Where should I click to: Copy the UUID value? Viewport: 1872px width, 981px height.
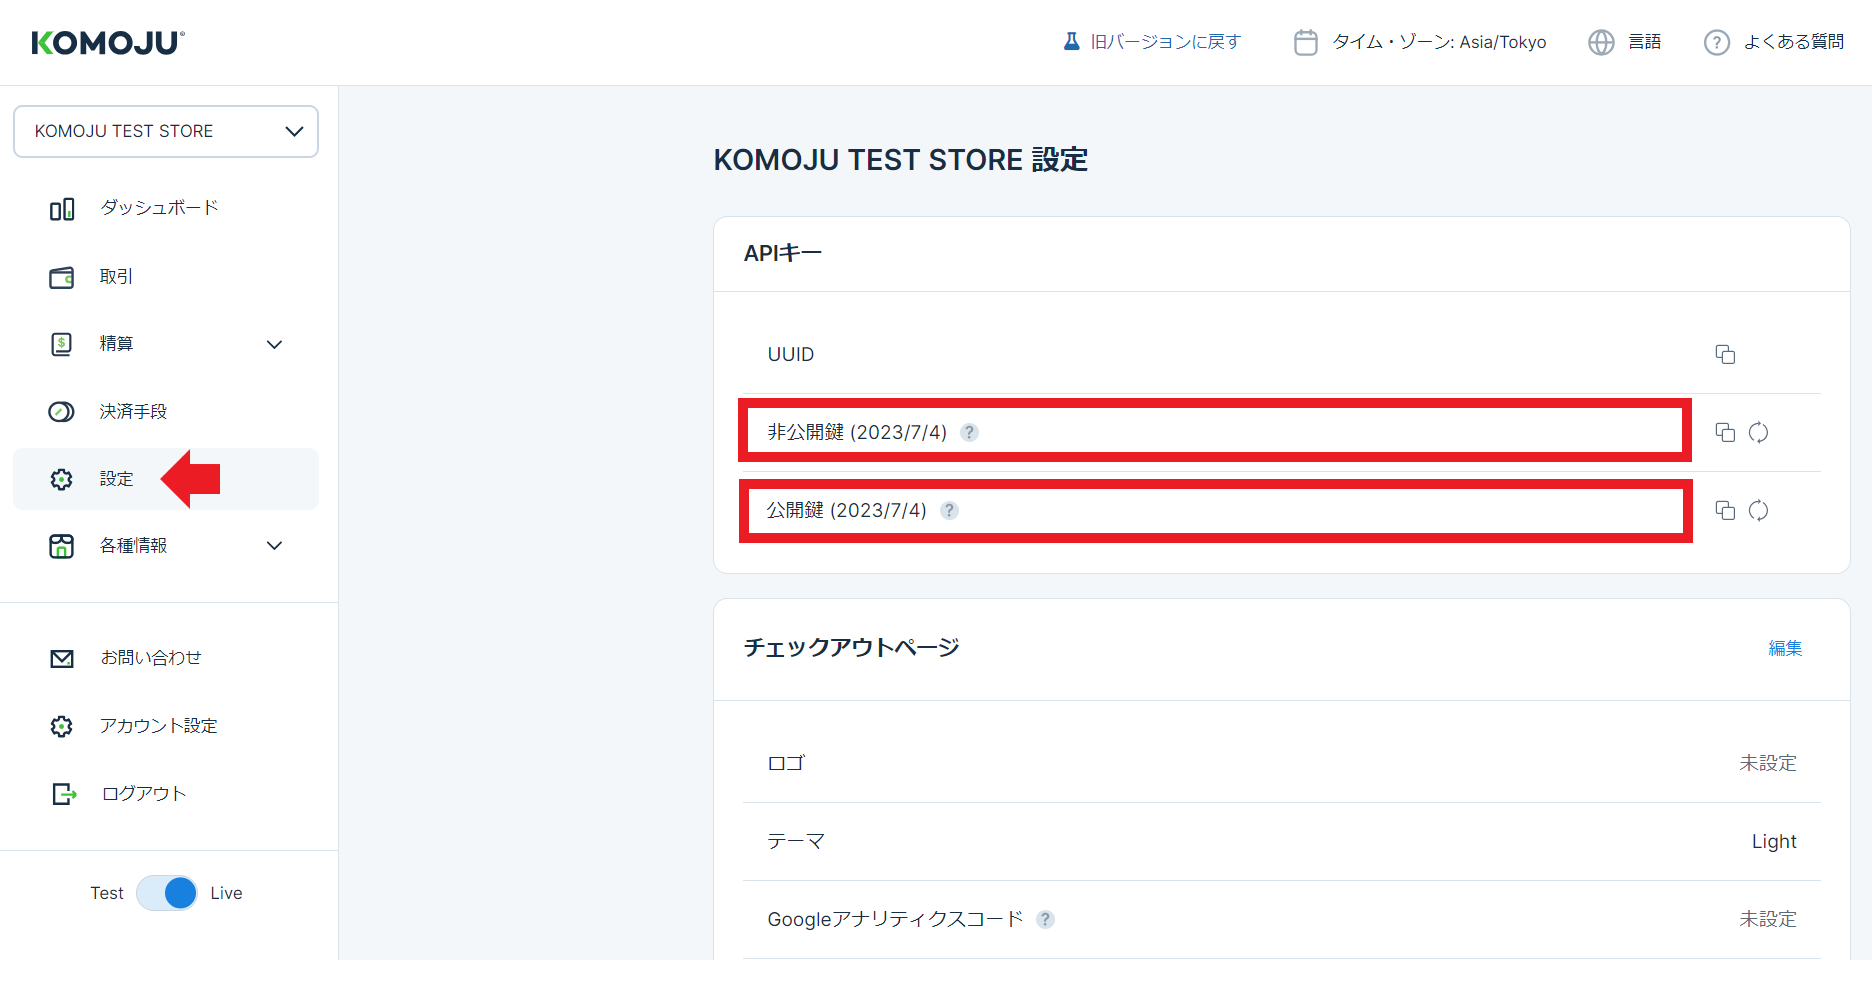tap(1725, 354)
